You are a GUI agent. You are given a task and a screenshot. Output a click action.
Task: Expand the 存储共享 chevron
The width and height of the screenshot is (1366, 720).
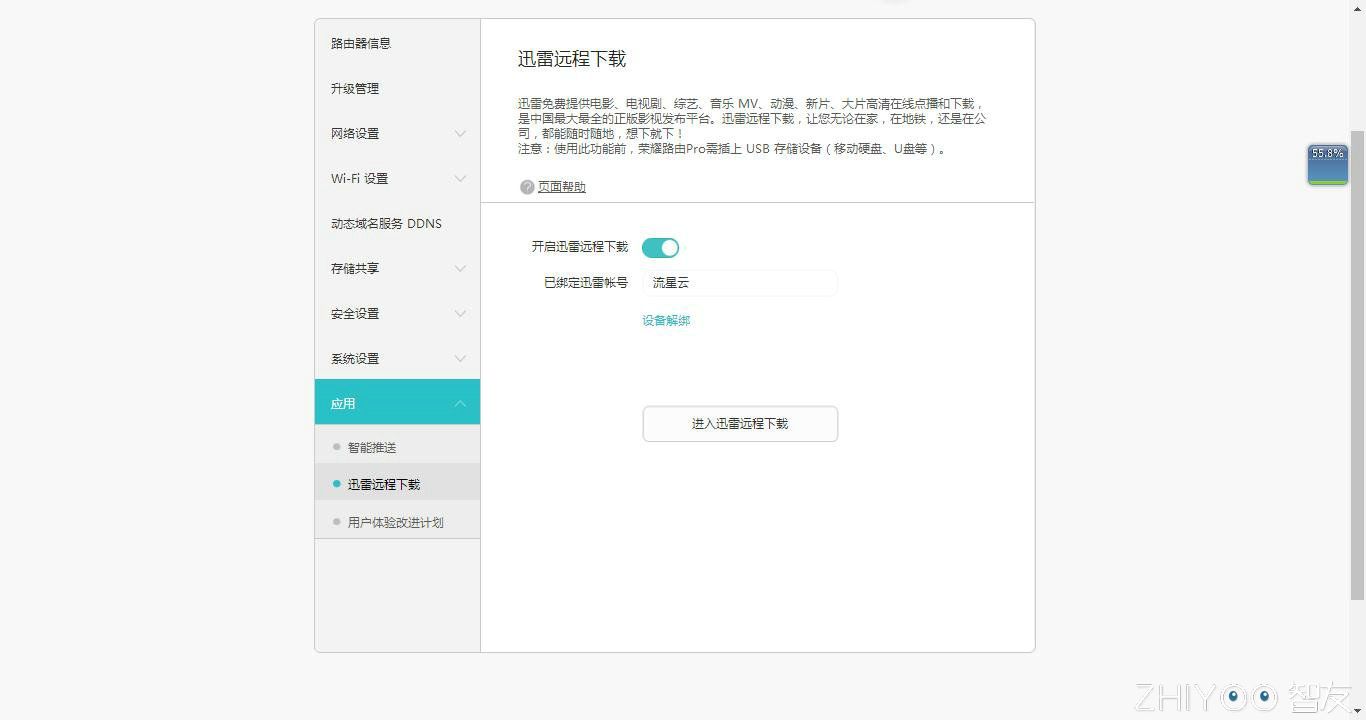click(460, 268)
